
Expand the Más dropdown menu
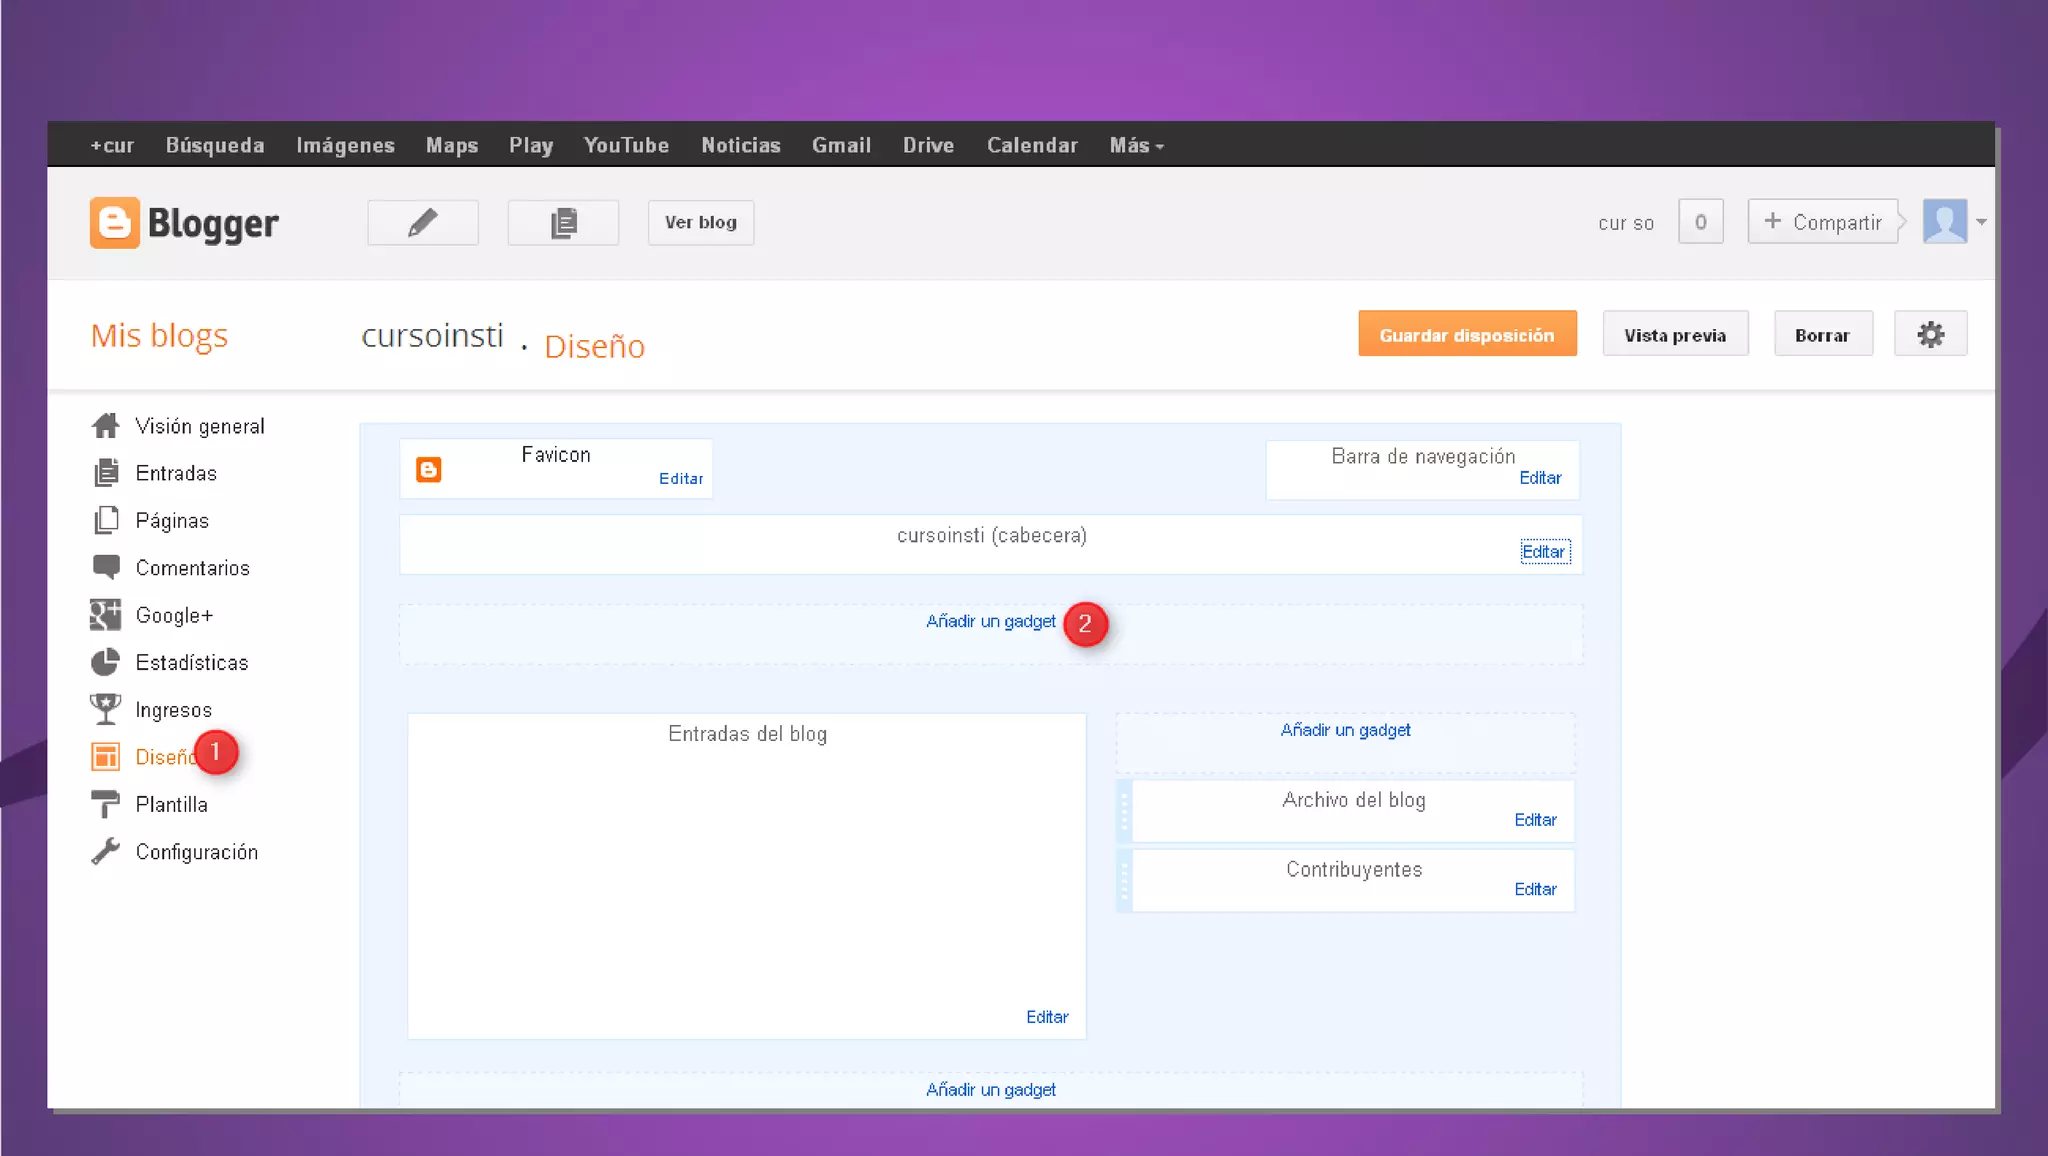point(1136,145)
